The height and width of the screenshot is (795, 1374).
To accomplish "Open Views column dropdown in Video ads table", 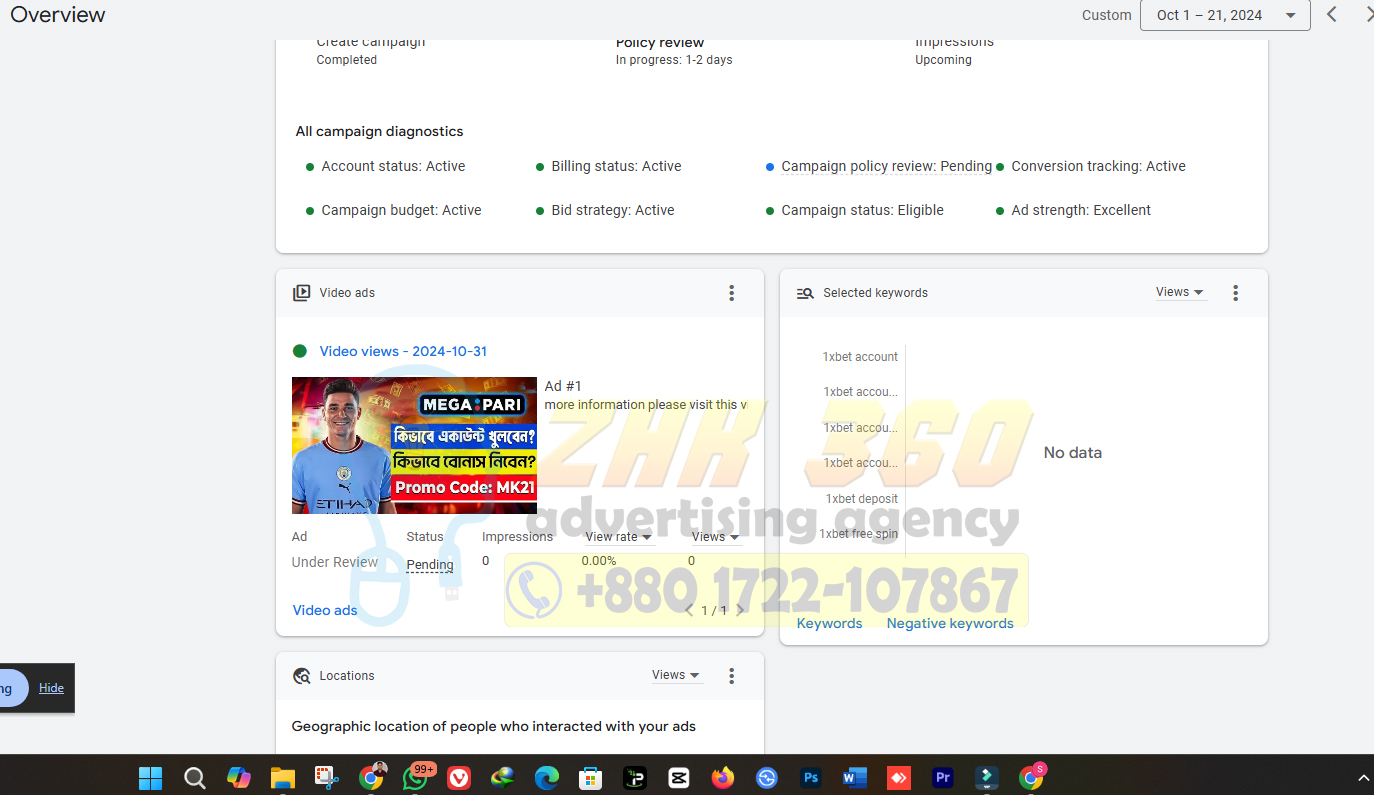I will pyautogui.click(x=716, y=537).
